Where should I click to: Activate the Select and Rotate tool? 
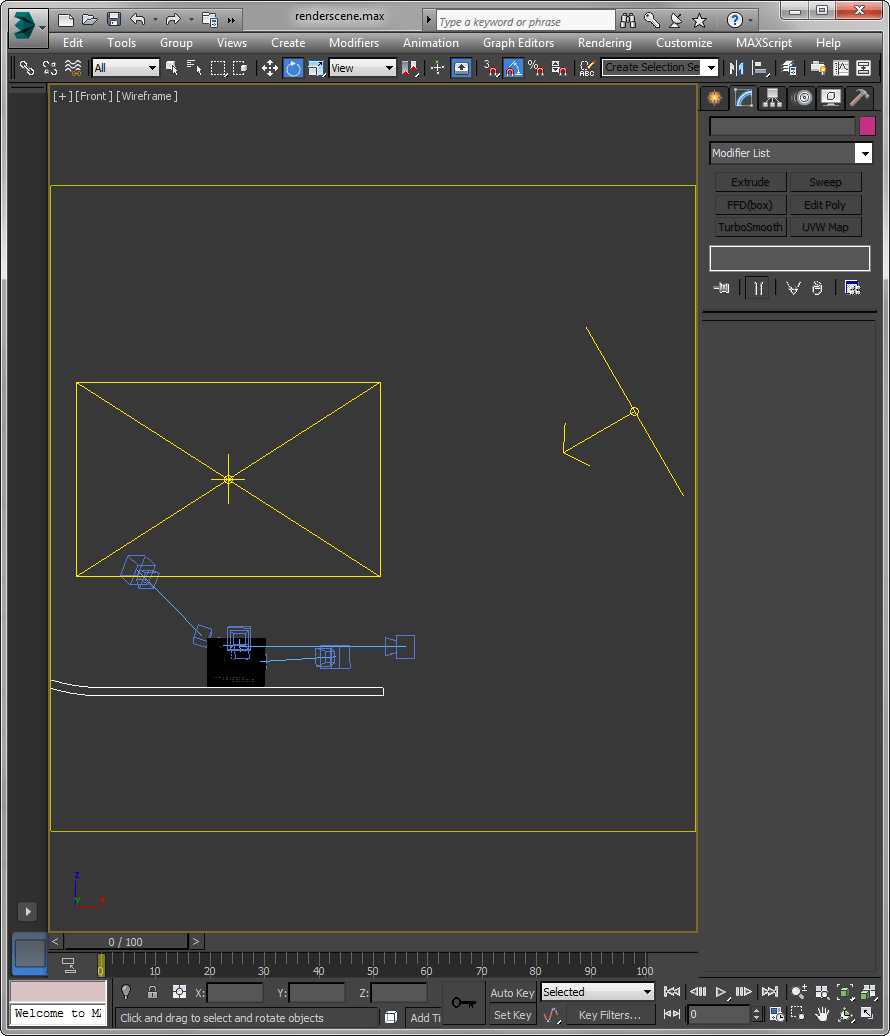293,68
